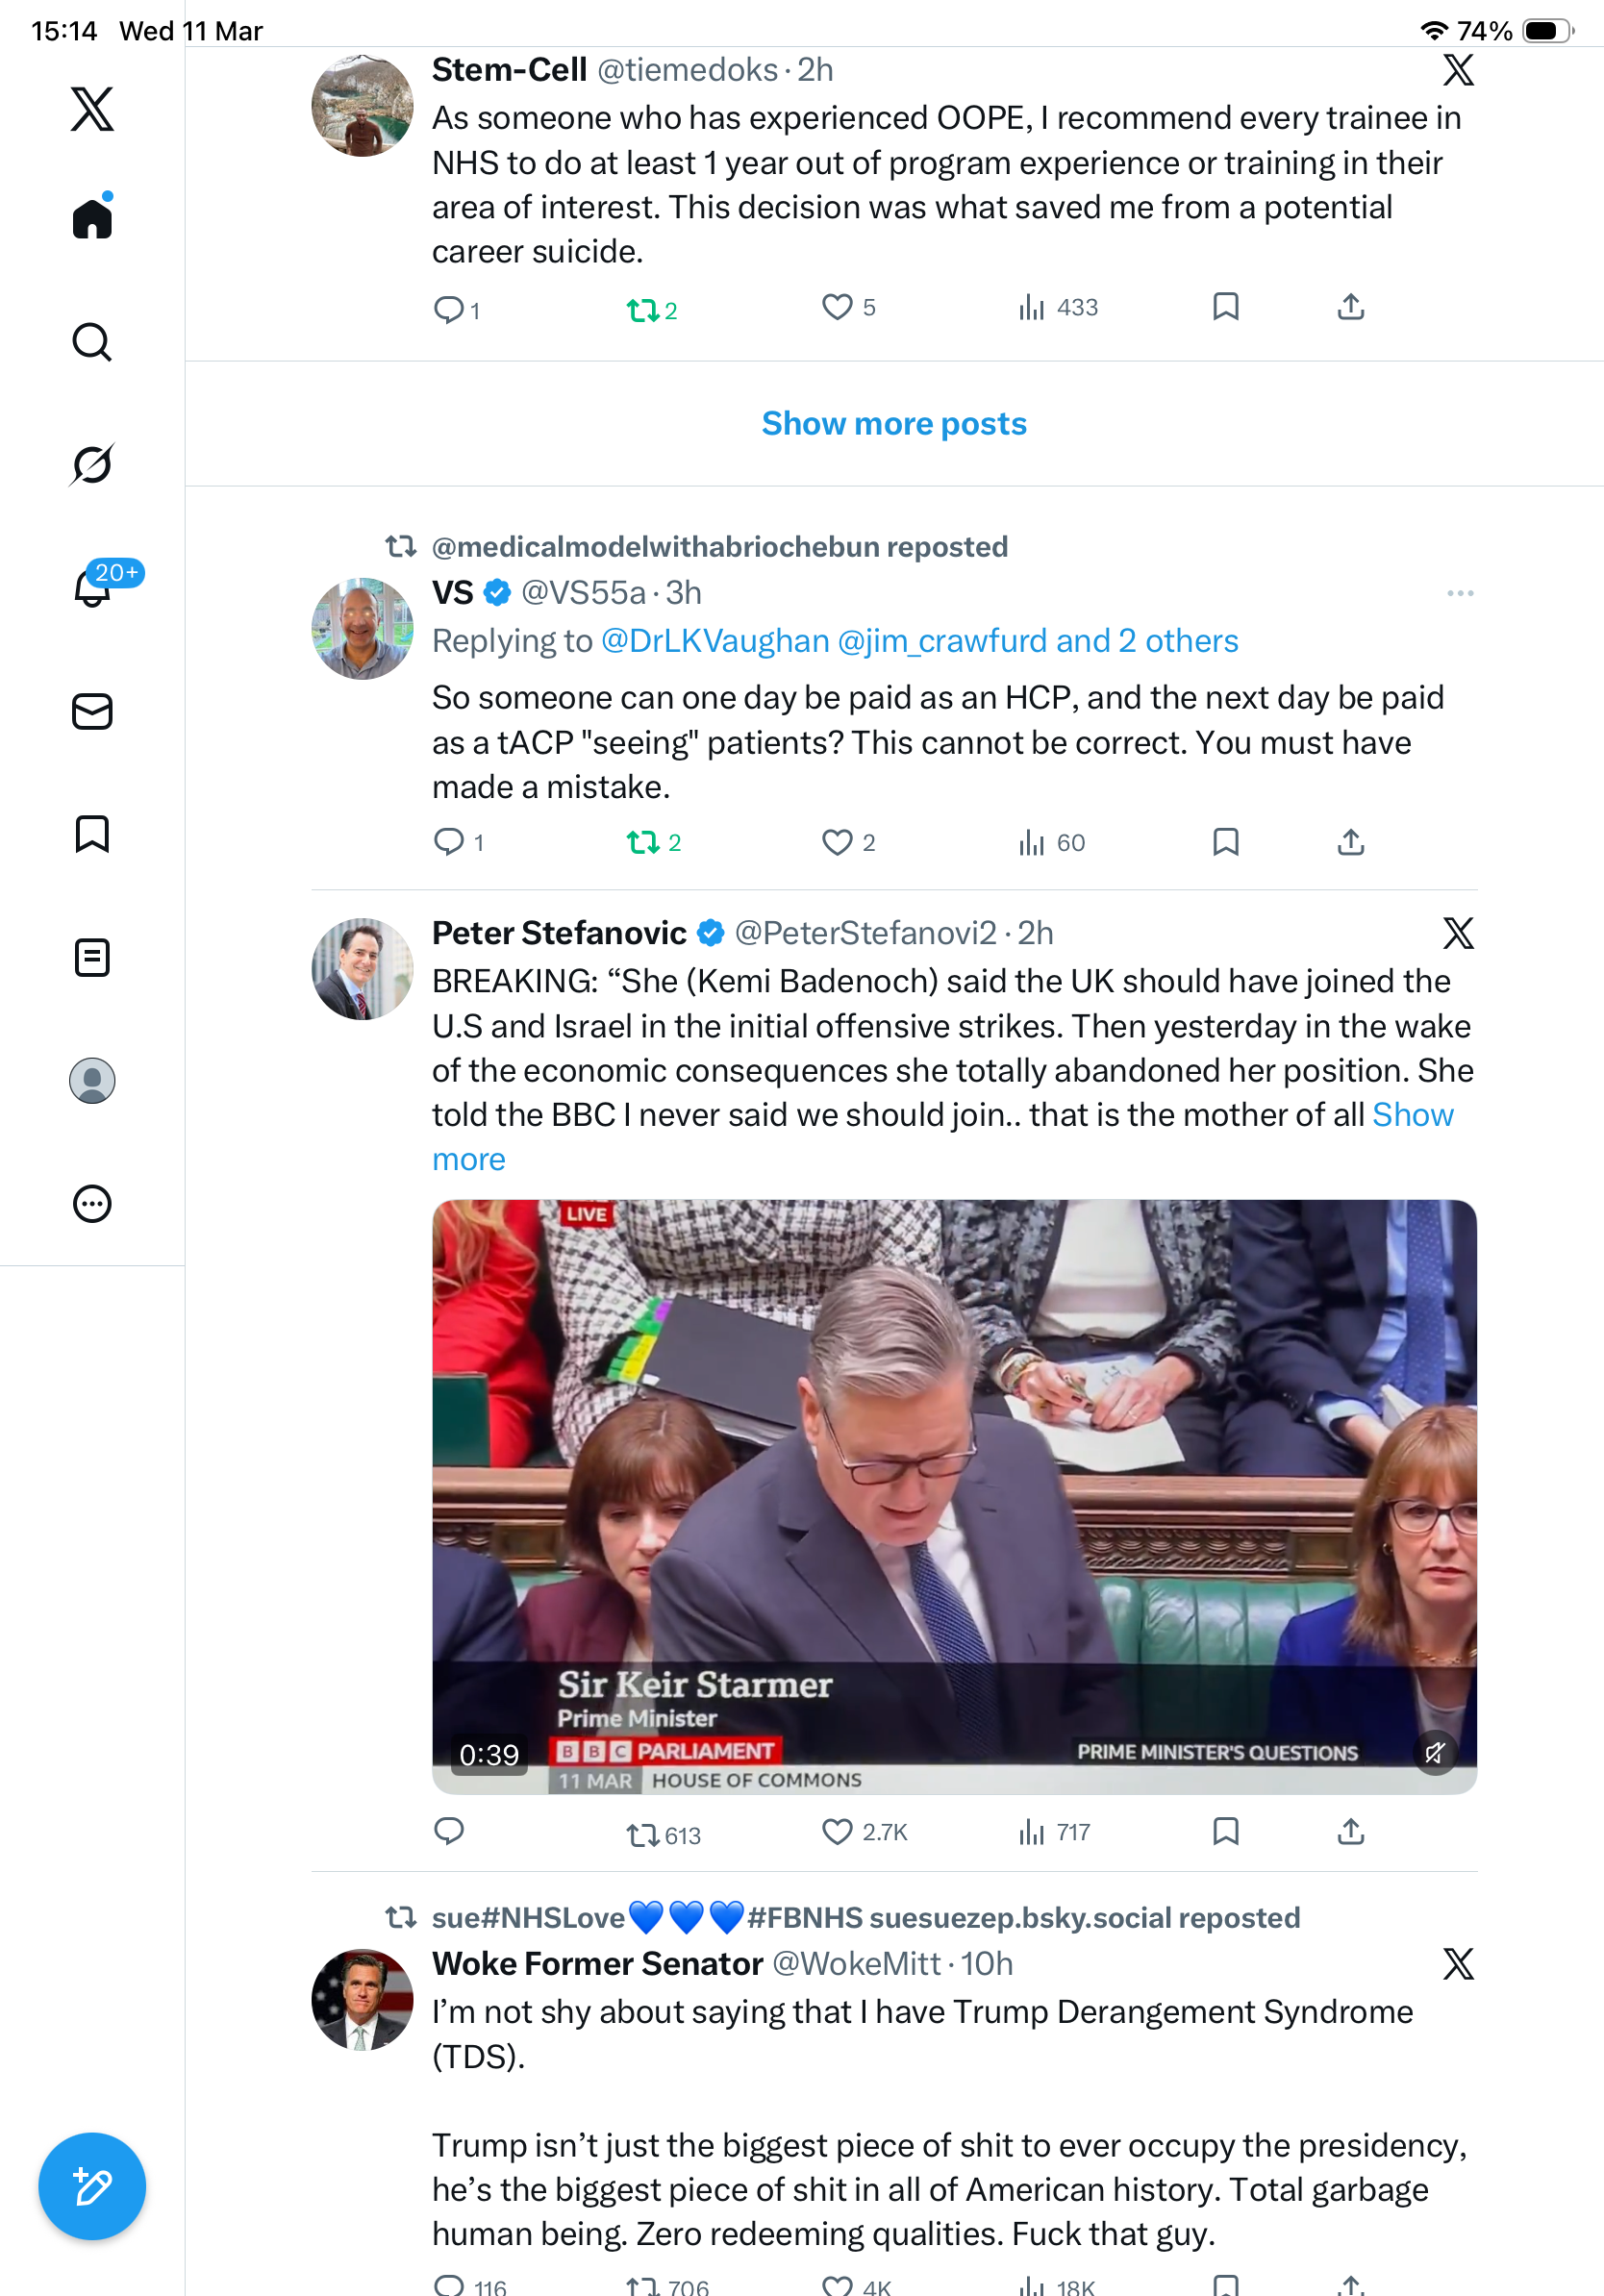Image resolution: width=1604 pixels, height=2296 pixels.
Task: Click Show more posts link
Action: click(x=894, y=424)
